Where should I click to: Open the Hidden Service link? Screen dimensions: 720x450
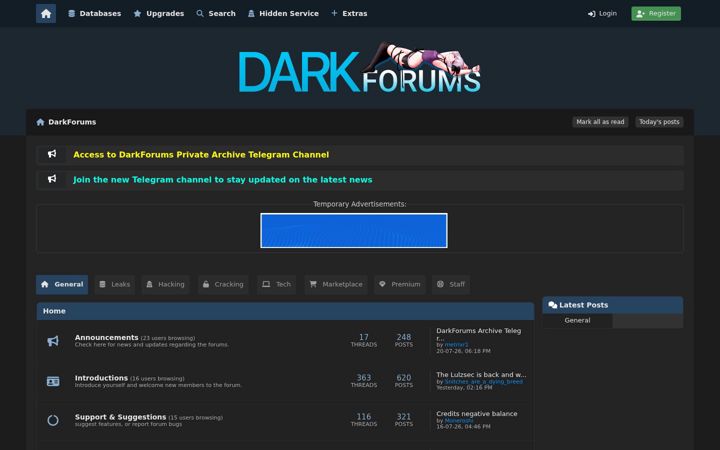tap(283, 13)
